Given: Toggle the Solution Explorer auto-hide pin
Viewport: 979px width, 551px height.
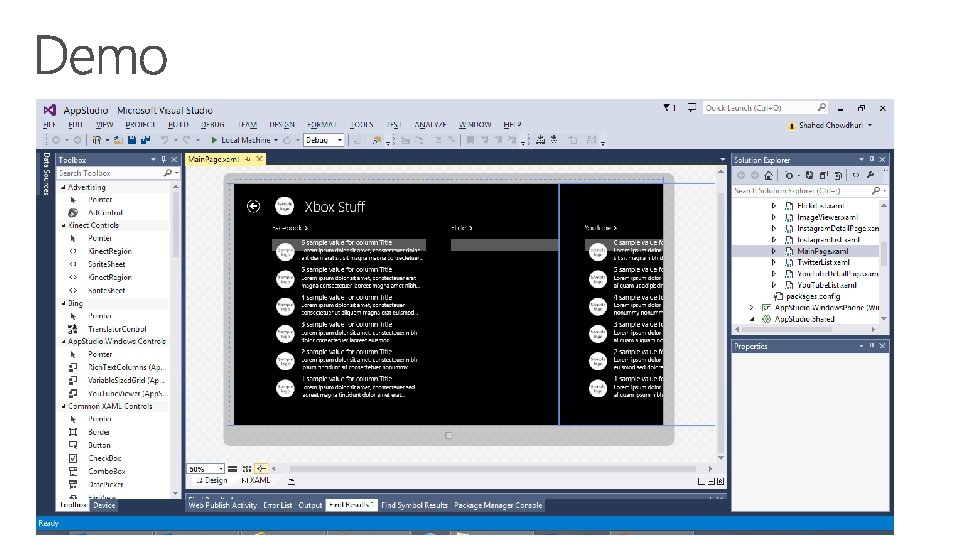Looking at the screenshot, I should pos(872,159).
